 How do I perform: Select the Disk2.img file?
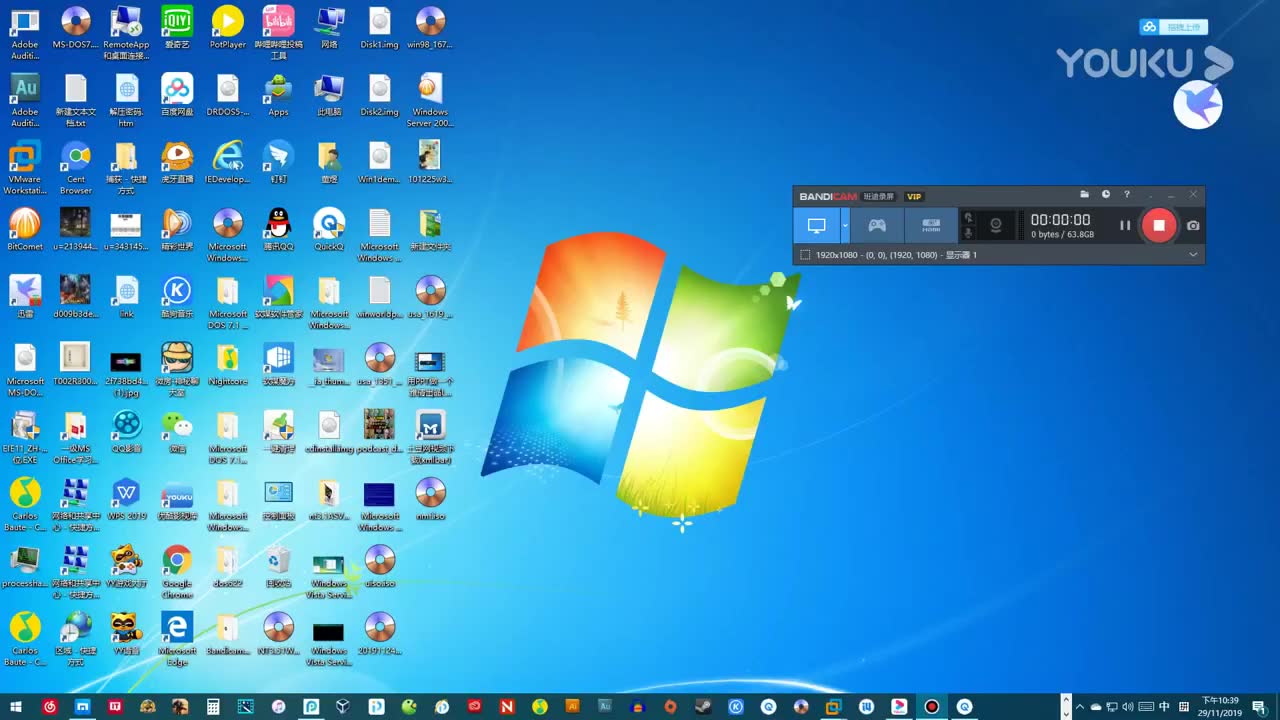pos(380,95)
